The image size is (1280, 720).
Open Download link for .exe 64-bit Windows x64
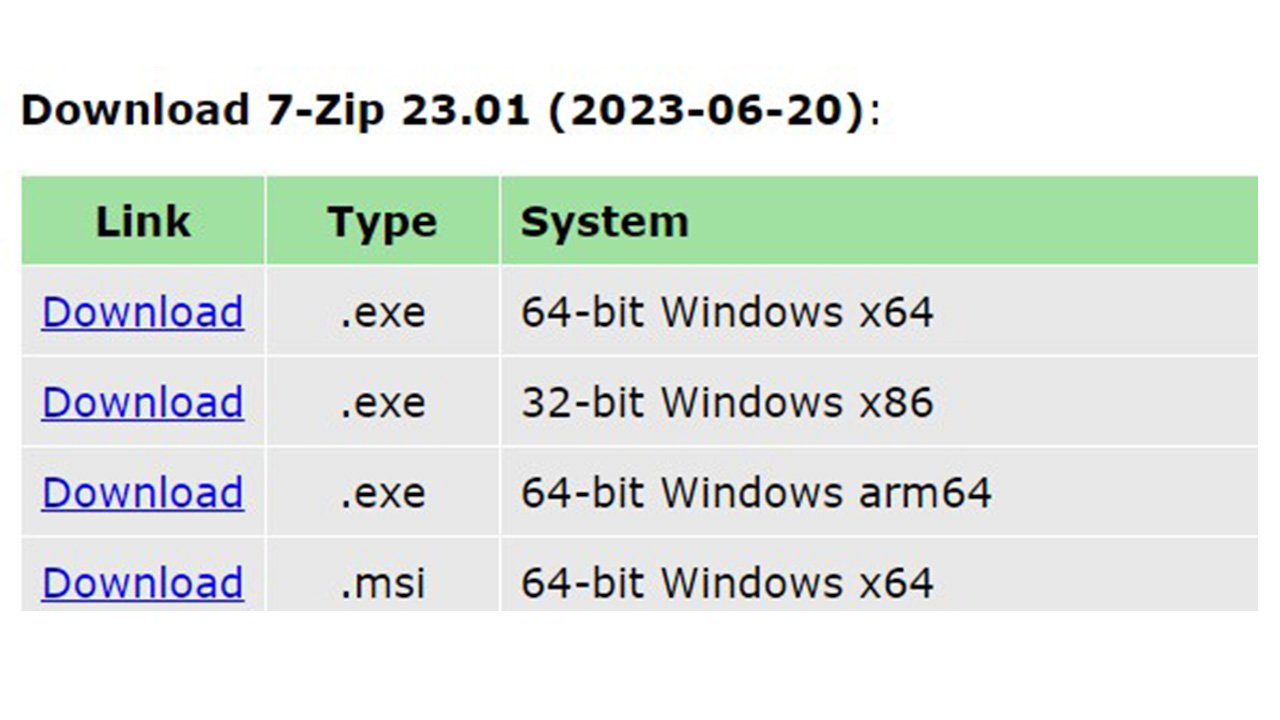click(x=143, y=312)
